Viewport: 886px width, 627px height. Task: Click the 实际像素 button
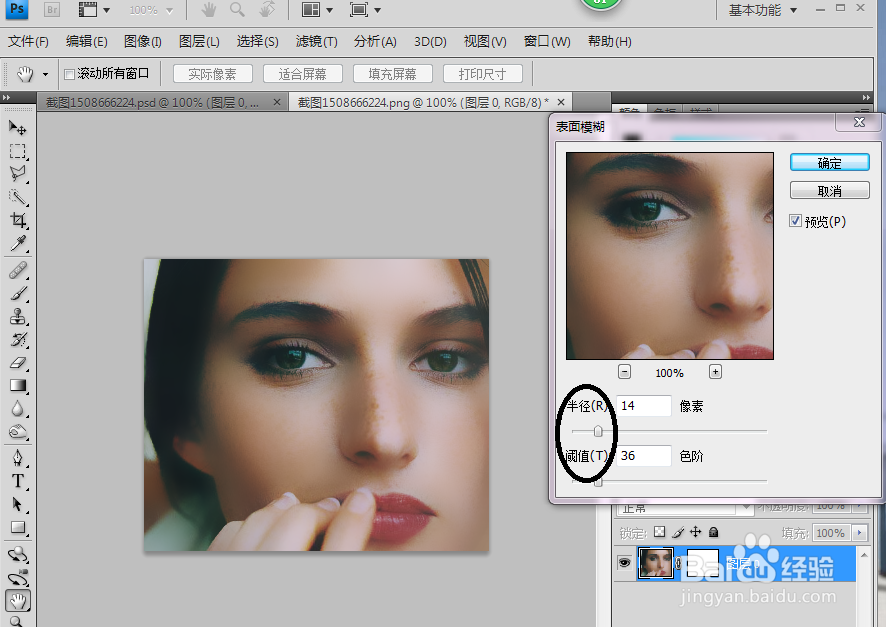click(x=212, y=74)
